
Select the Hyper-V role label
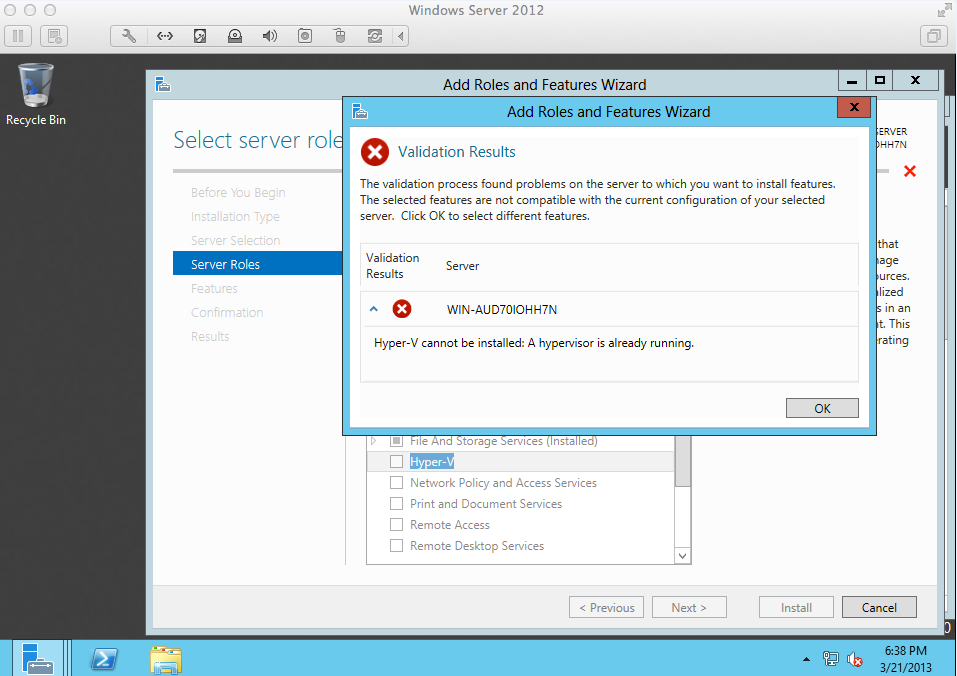pyautogui.click(x=432, y=462)
